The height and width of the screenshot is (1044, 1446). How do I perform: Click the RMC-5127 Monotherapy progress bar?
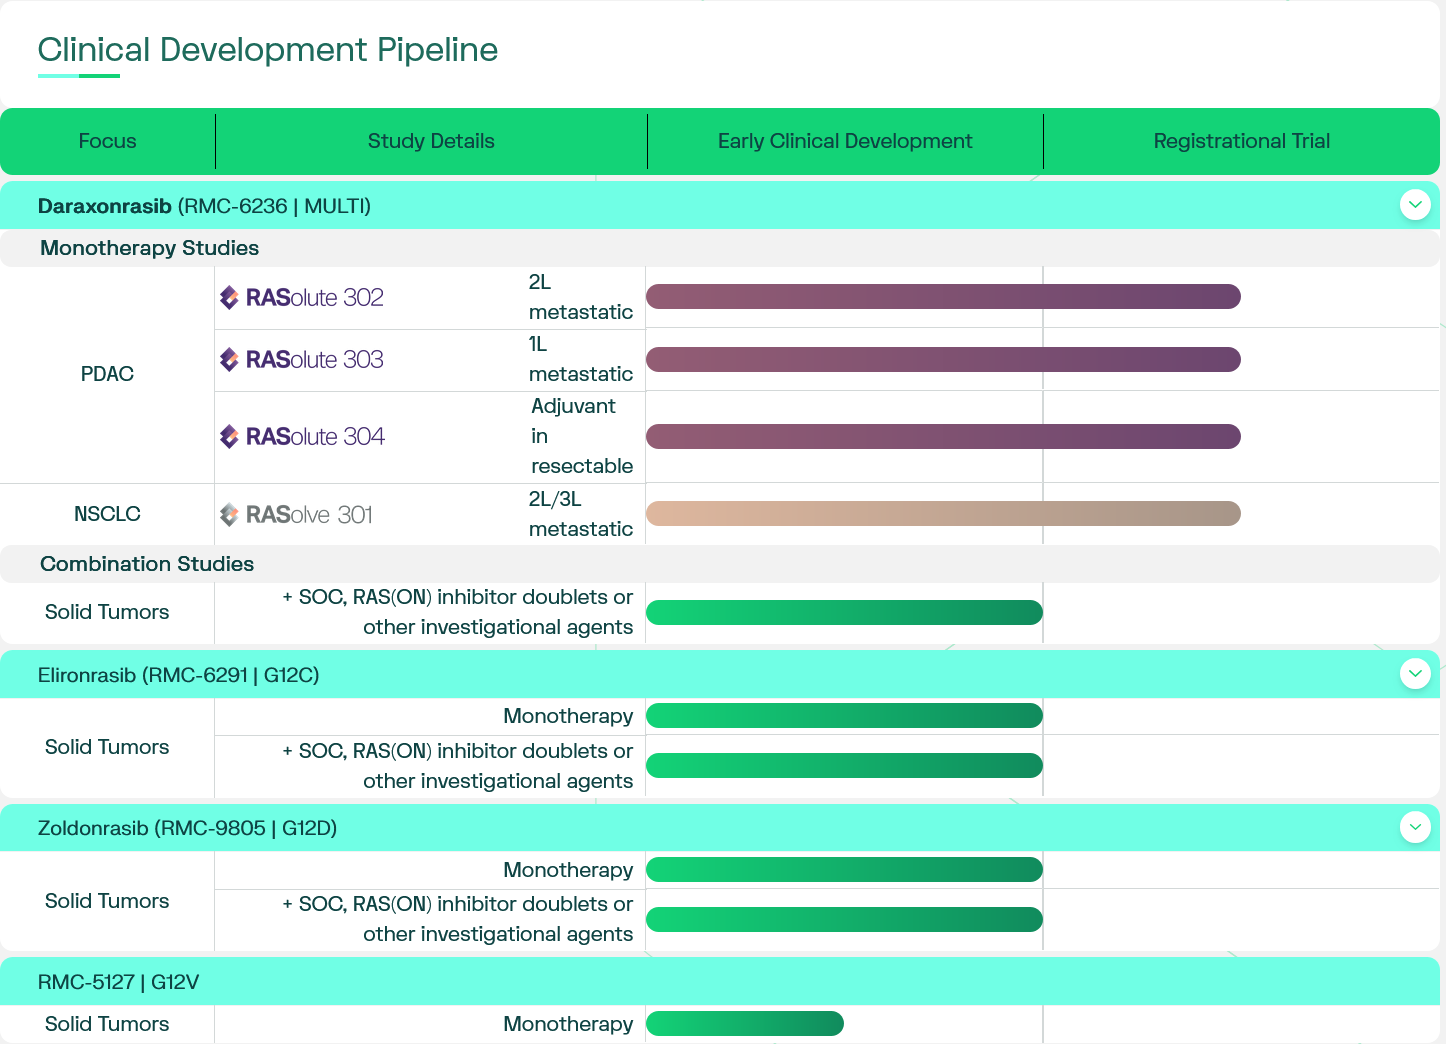point(744,1023)
